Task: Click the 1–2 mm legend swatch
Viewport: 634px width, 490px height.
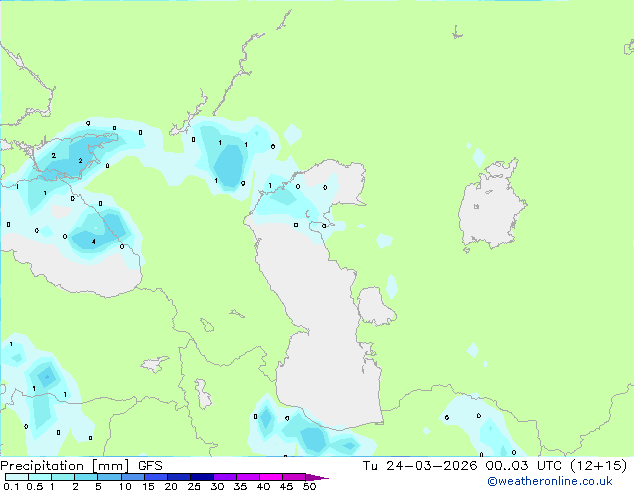Action: [x=63, y=477]
